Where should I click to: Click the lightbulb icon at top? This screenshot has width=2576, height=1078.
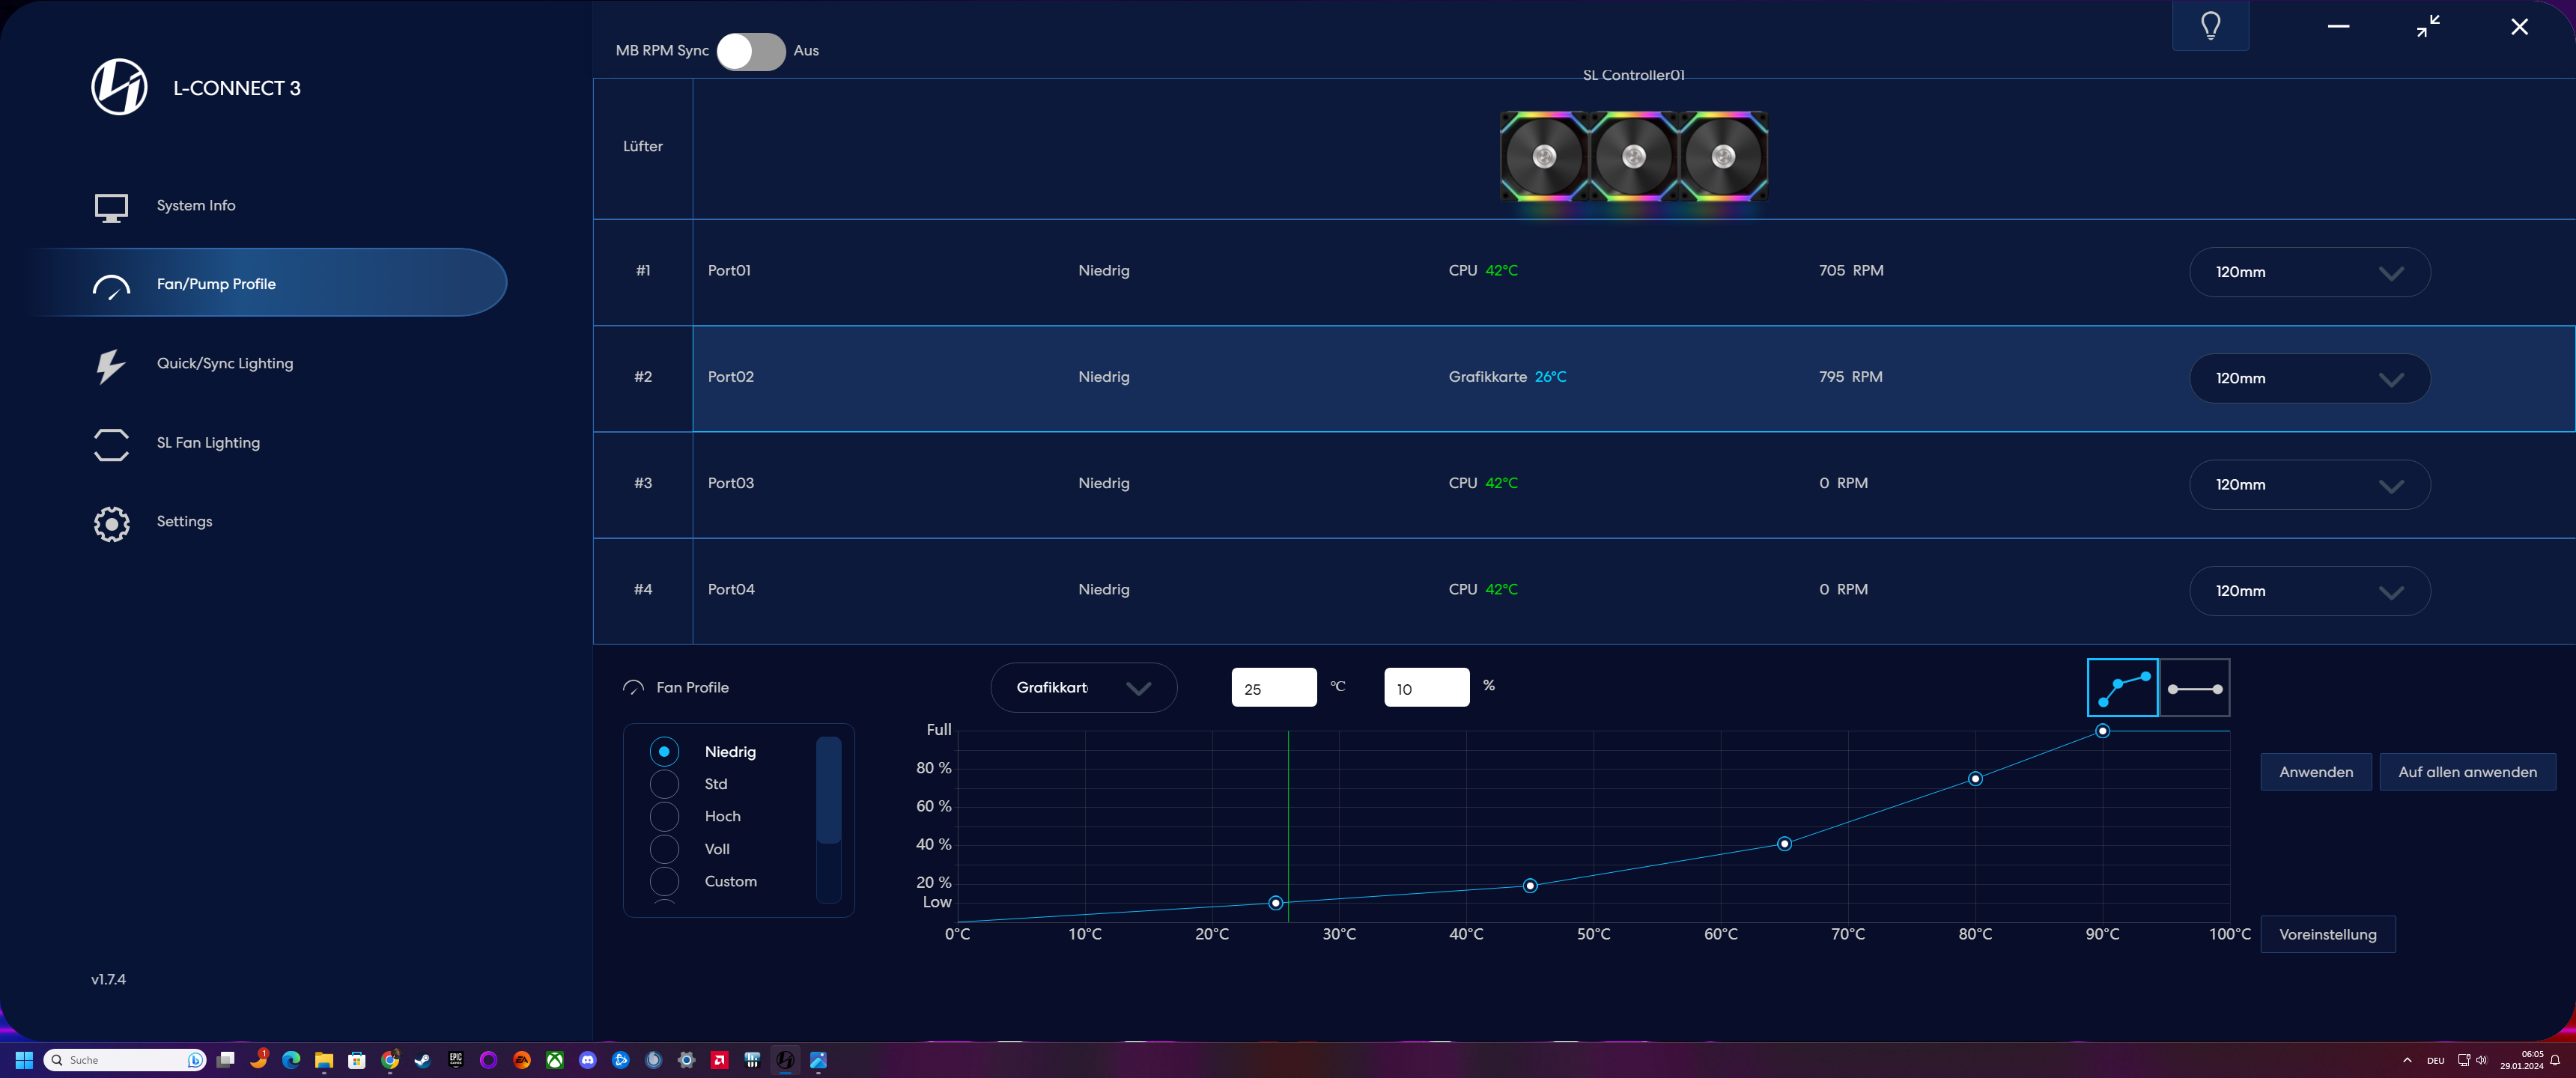pos(2210,25)
